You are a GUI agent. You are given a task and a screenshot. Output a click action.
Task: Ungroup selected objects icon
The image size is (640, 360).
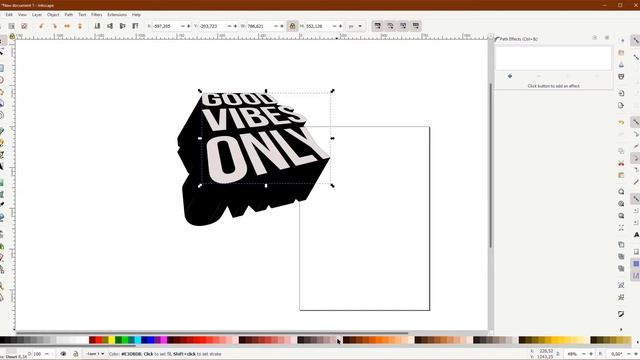(x=621, y=298)
